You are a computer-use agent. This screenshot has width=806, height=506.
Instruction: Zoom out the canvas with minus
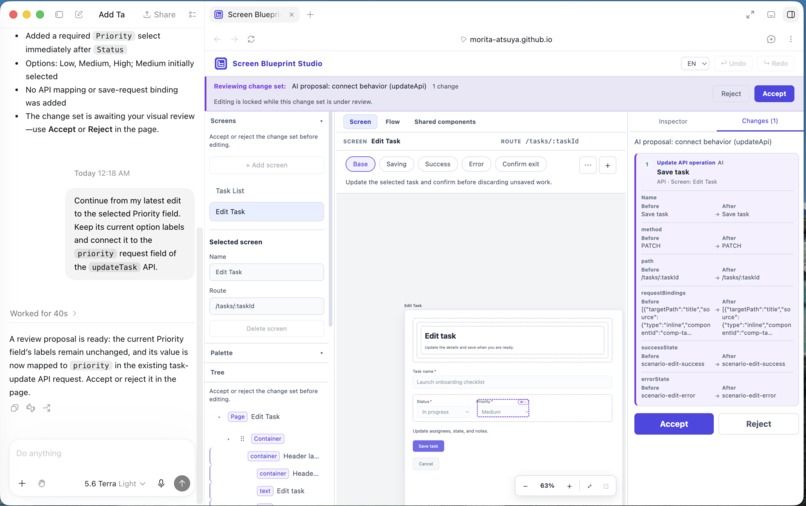(x=525, y=486)
